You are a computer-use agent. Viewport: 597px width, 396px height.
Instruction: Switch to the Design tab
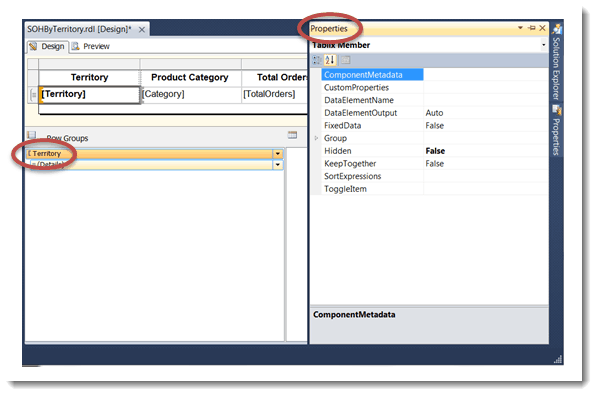pos(48,46)
